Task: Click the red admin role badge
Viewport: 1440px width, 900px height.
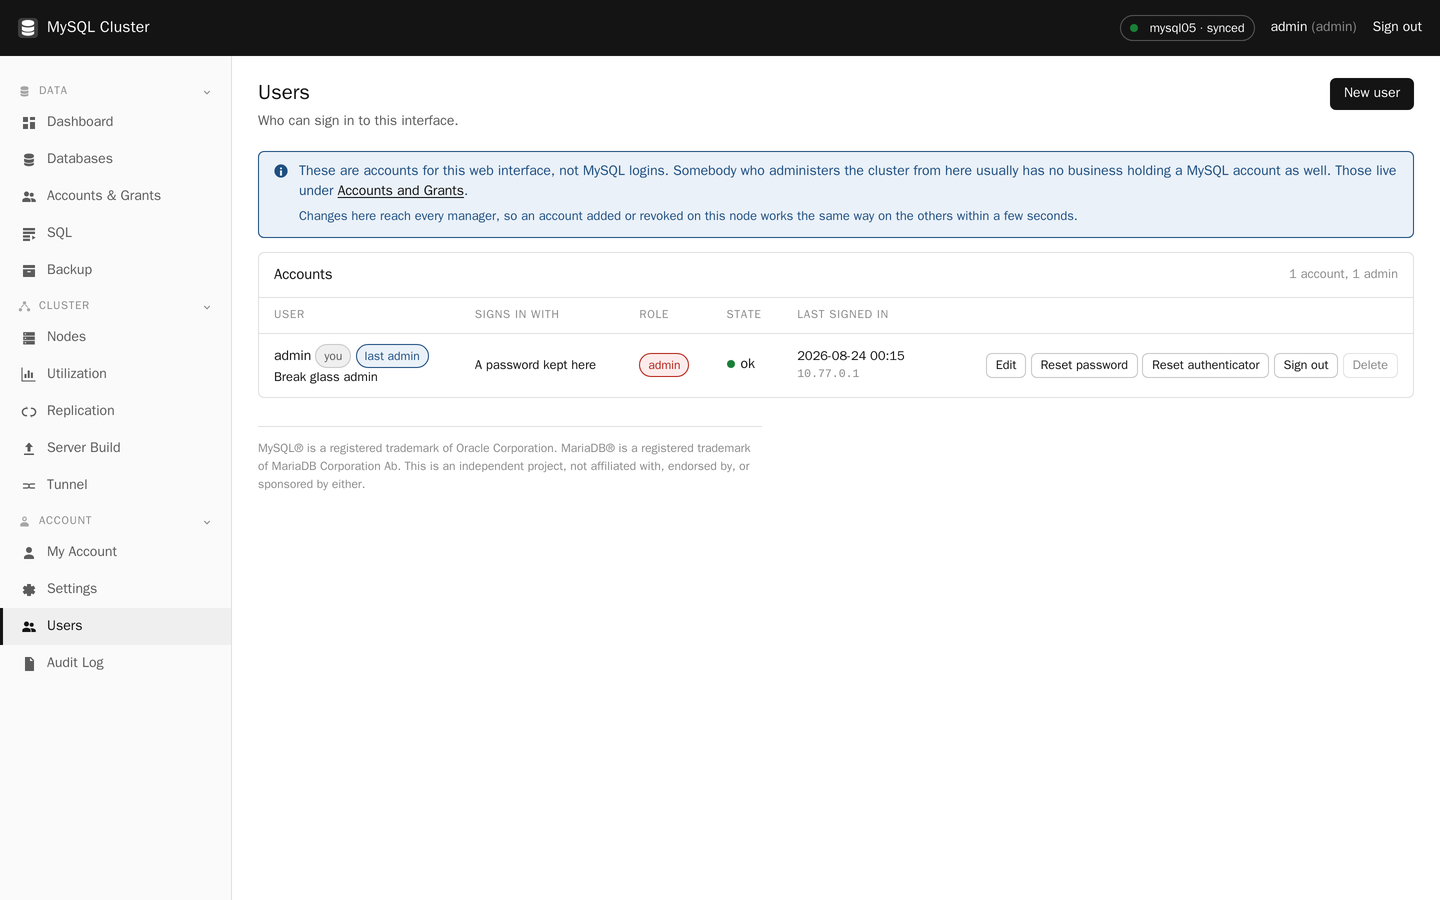Action: pos(664,365)
